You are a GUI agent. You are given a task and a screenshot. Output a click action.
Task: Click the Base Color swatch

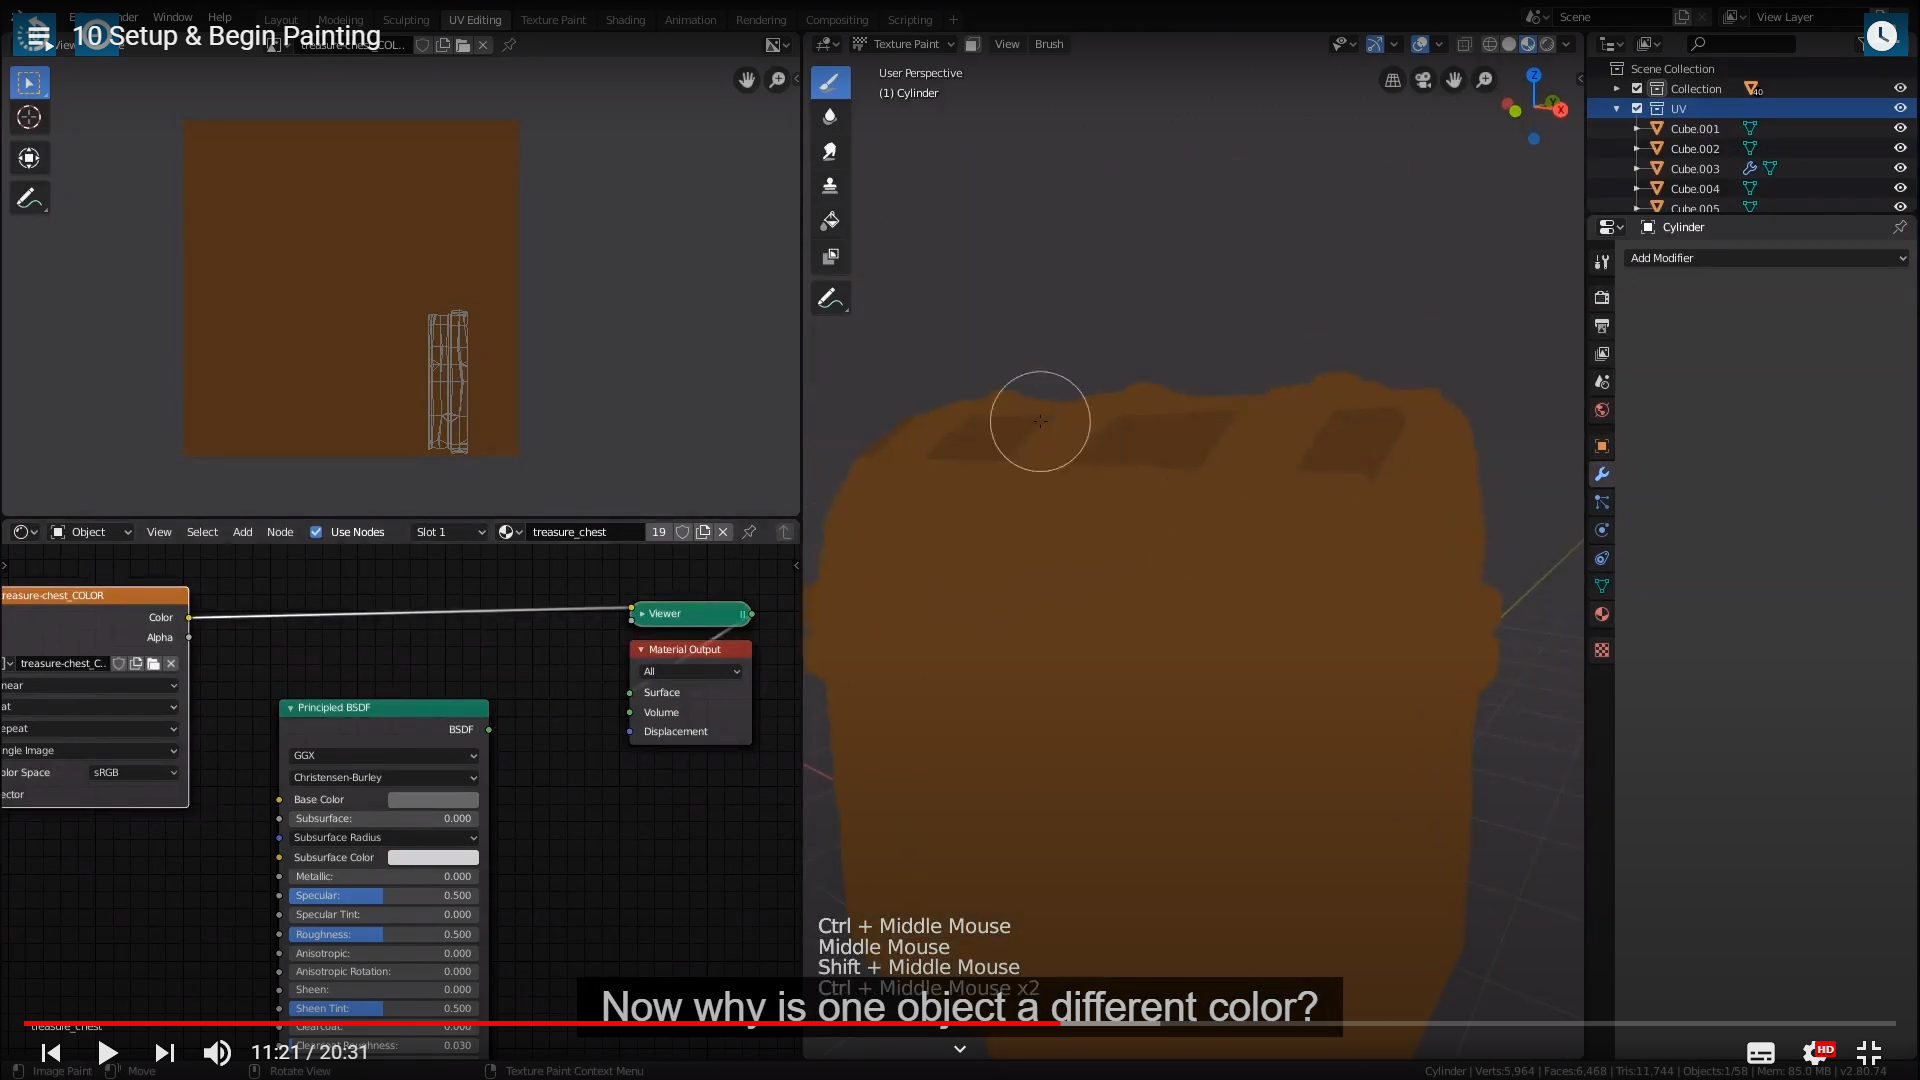click(433, 800)
